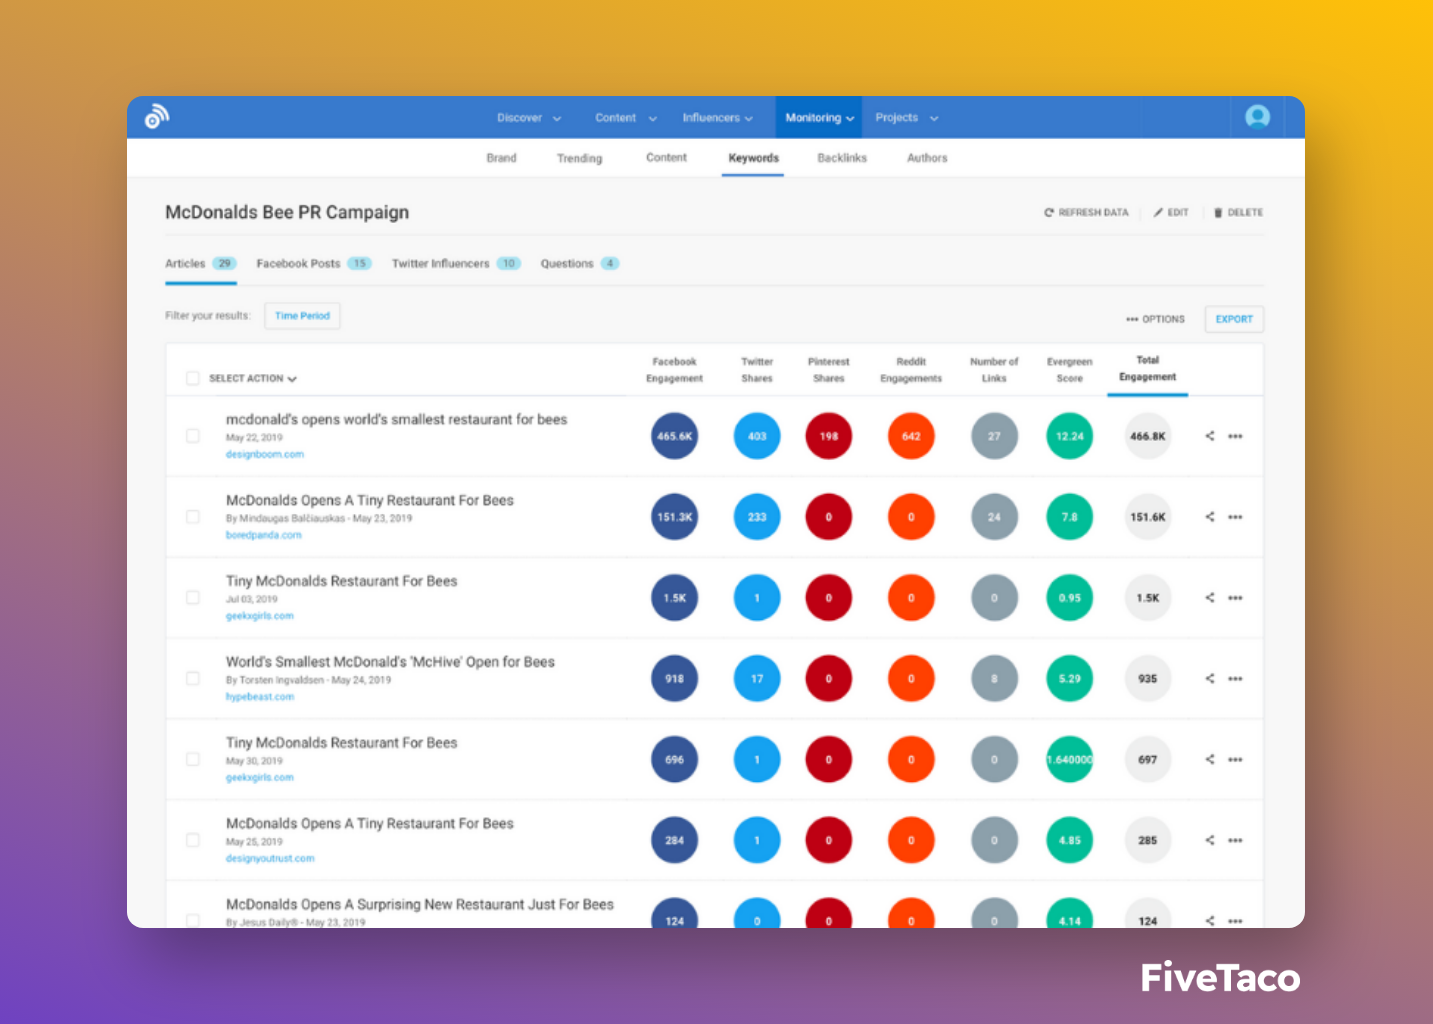Image resolution: width=1433 pixels, height=1024 pixels.
Task: Open more actions for Jul 03 geekxgirls article
Action: (x=1236, y=598)
